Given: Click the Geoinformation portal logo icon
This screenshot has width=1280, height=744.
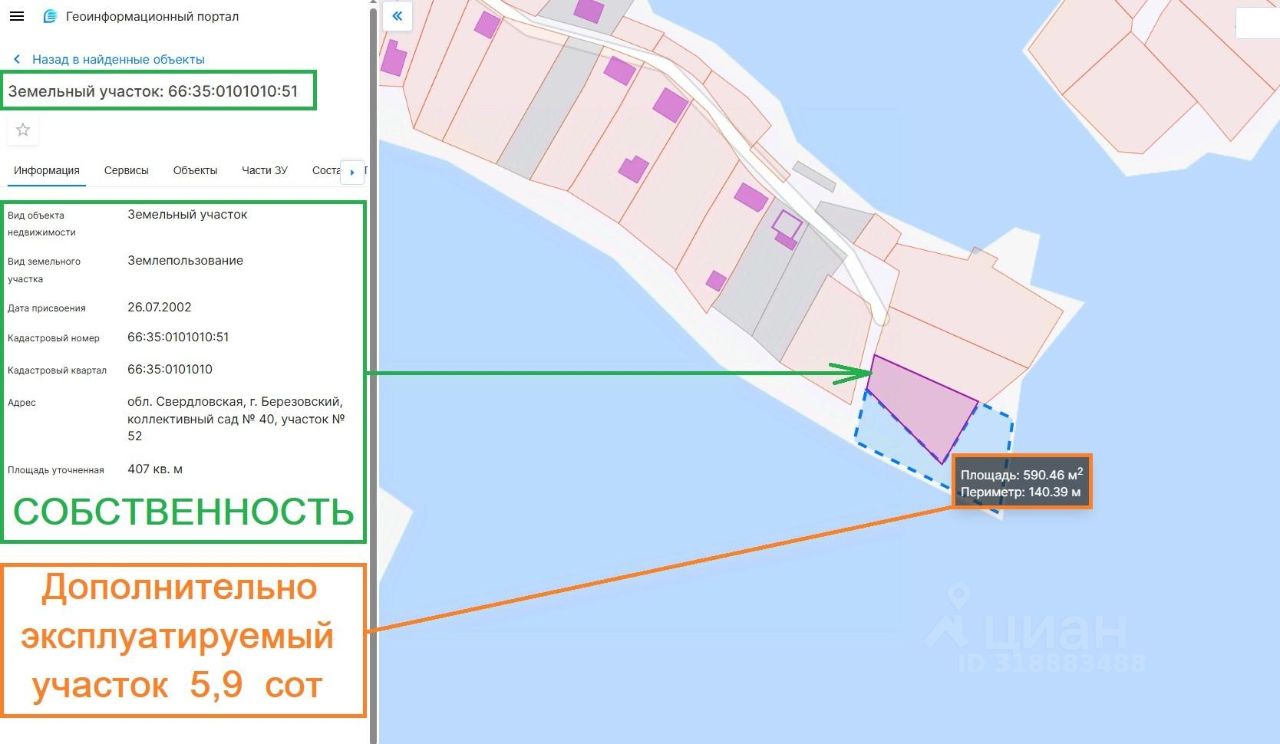Looking at the screenshot, I should [x=50, y=17].
